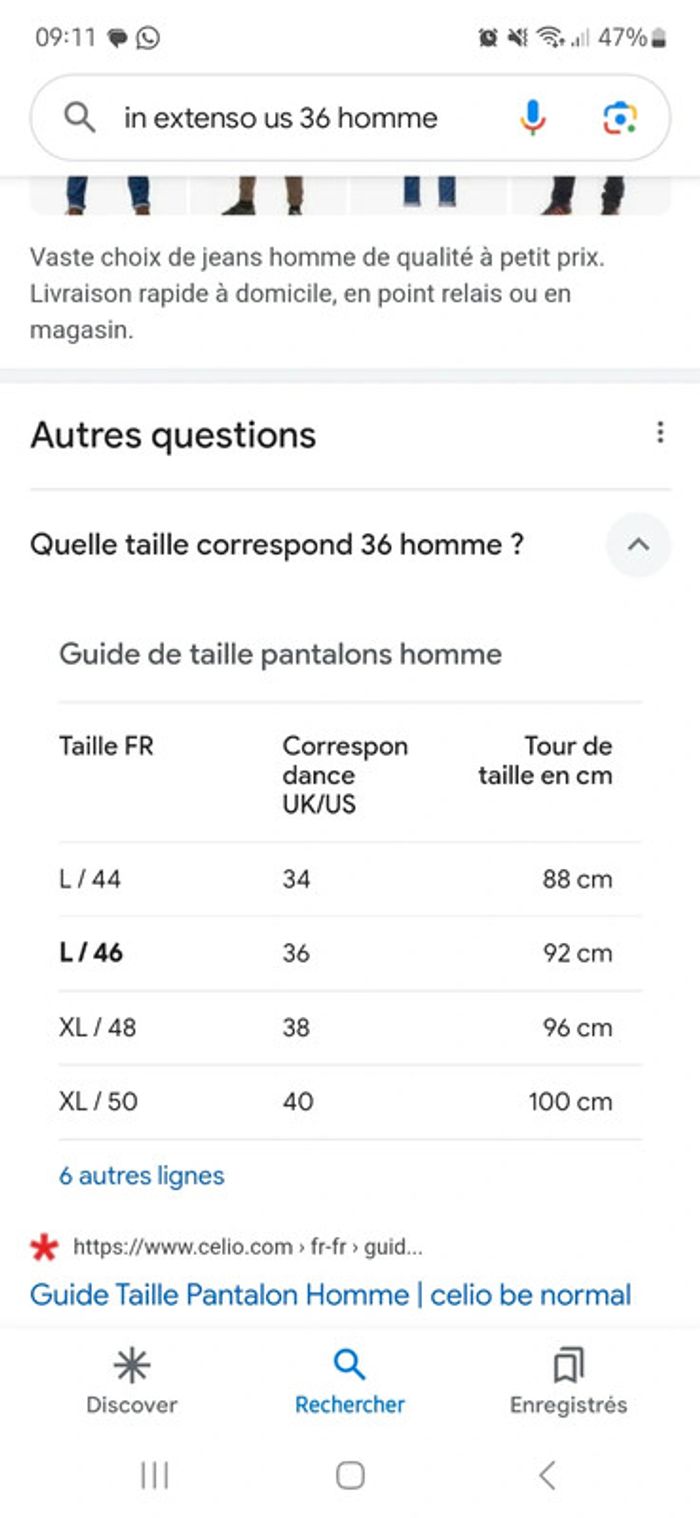The height and width of the screenshot is (1518, 700).
Task: Tap the Android recent apps button
Action: (x=154, y=1474)
